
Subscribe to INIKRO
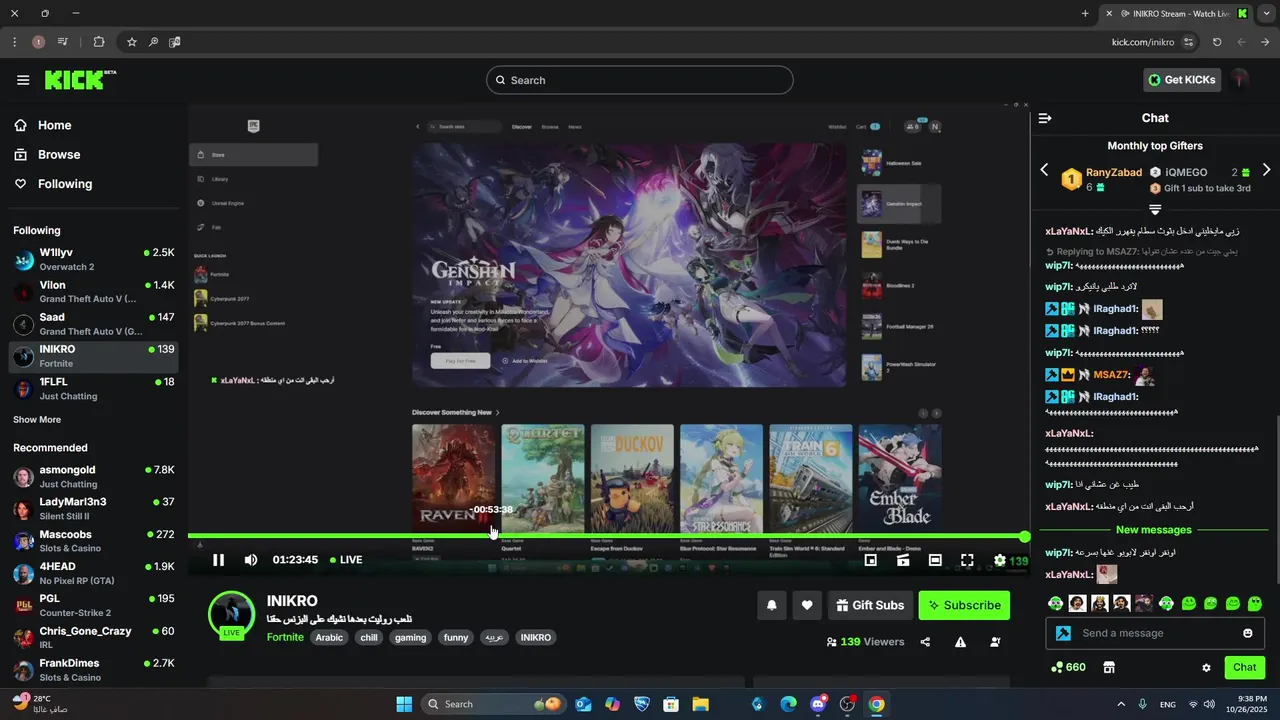click(x=964, y=605)
